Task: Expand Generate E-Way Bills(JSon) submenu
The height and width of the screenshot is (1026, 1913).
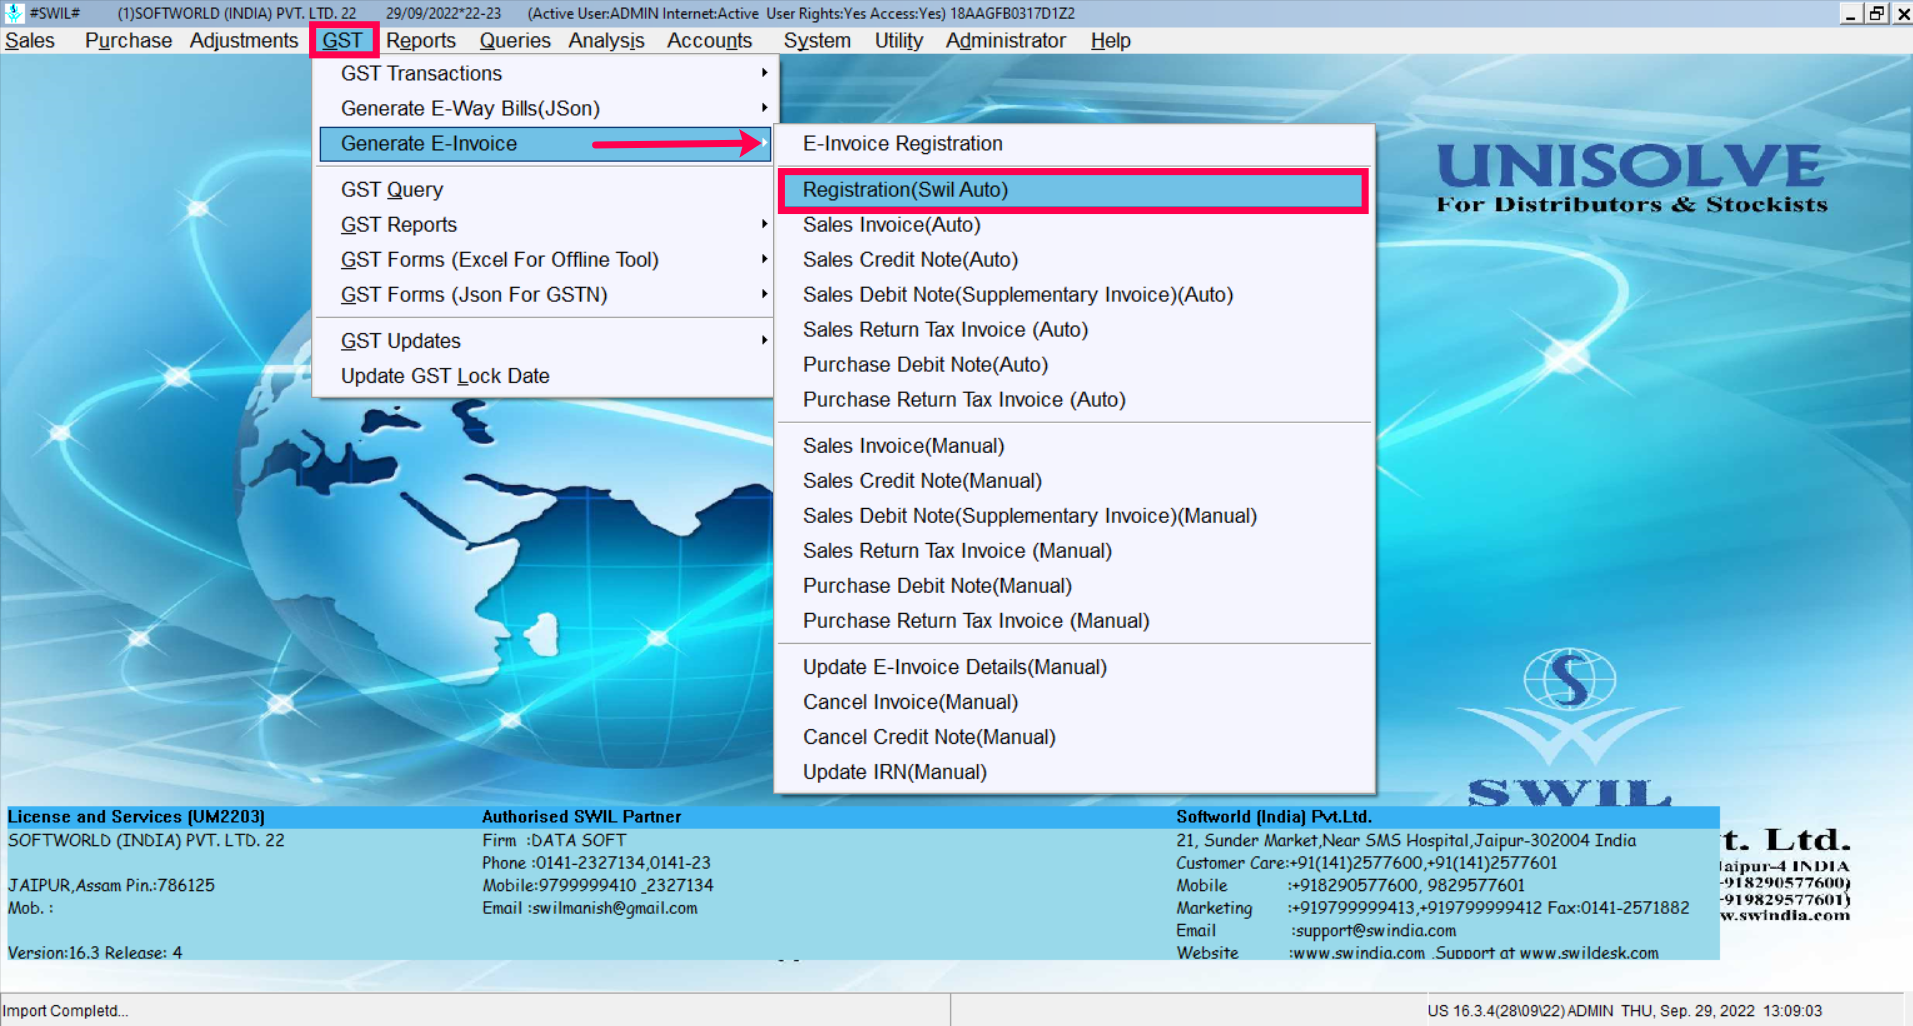Action: [x=545, y=108]
